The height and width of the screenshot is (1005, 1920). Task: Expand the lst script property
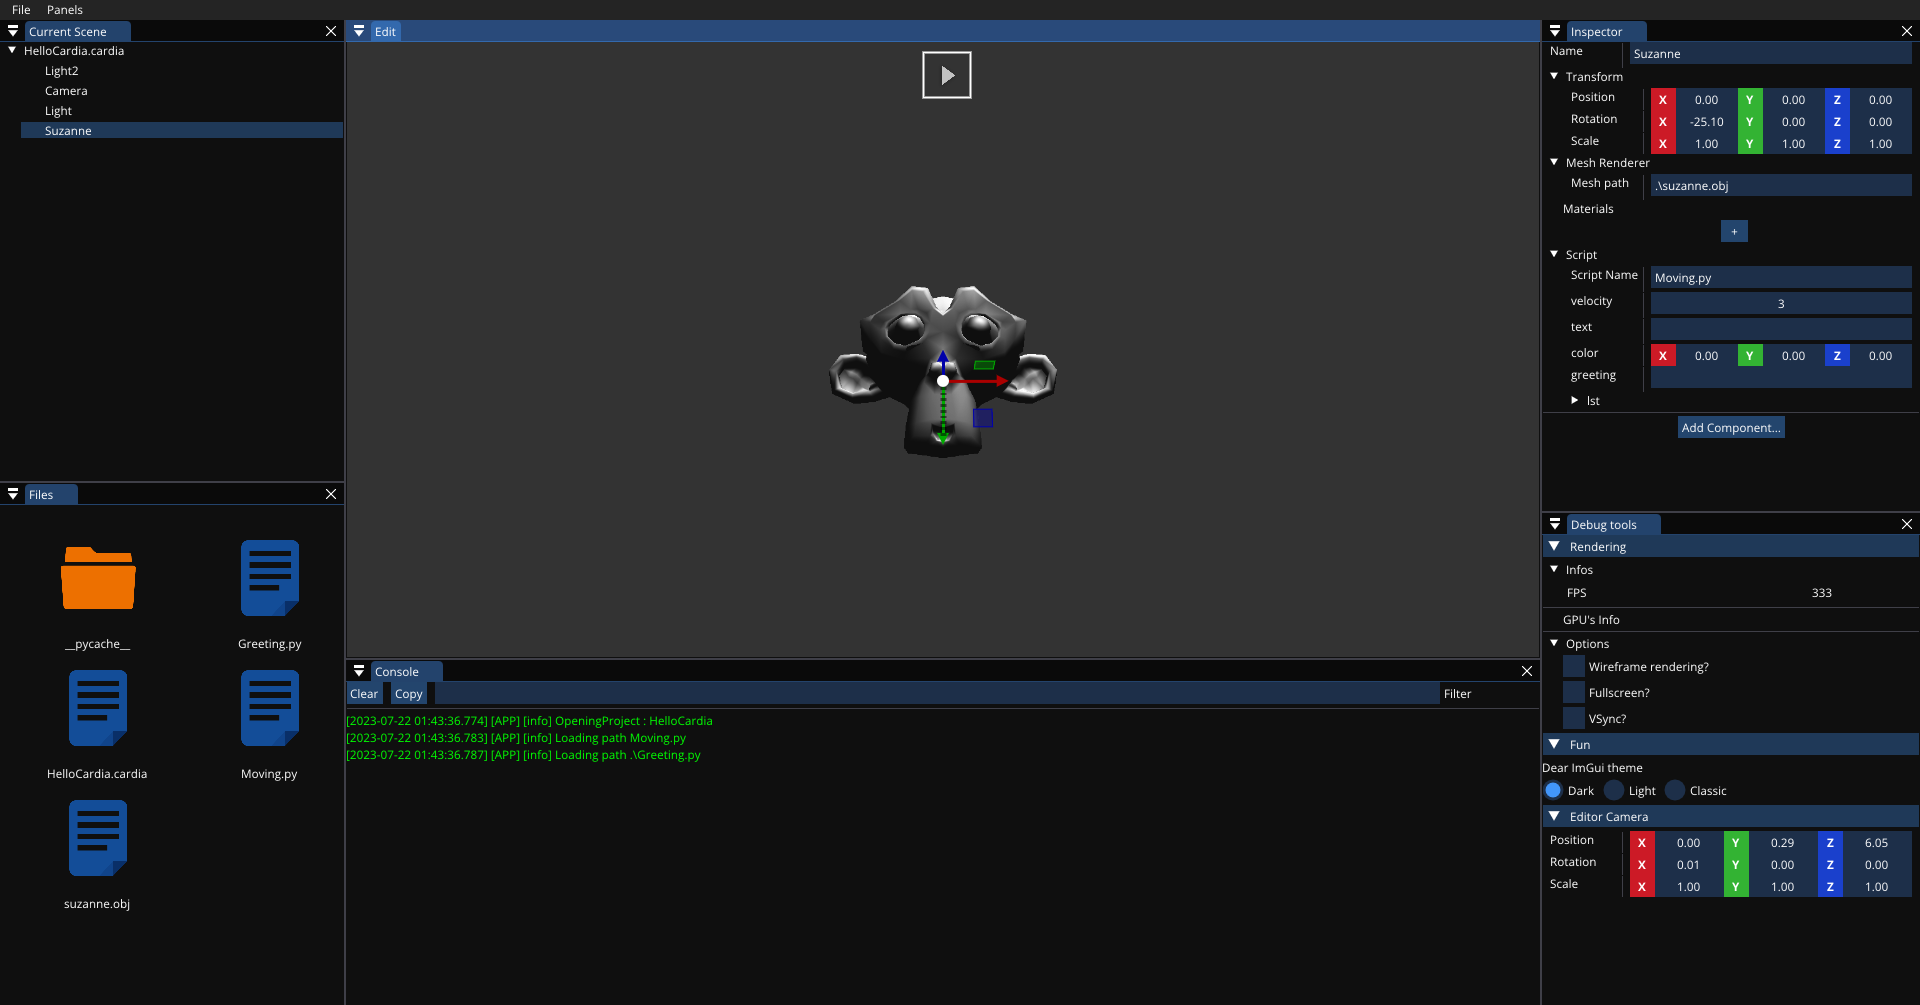pyautogui.click(x=1575, y=401)
